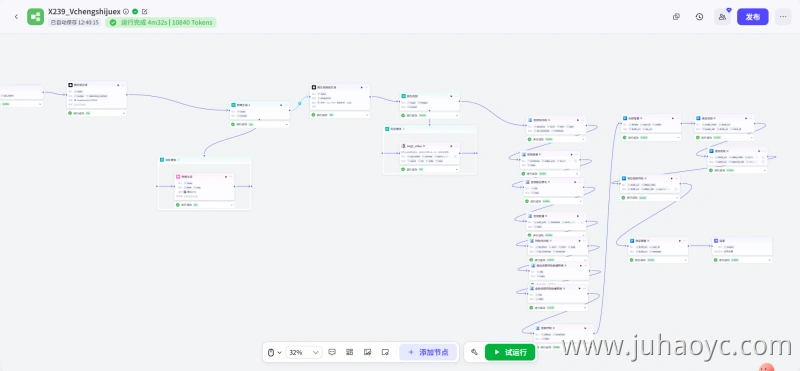Click the green 试运行 test run button
The height and width of the screenshot is (371, 800).
coord(510,352)
